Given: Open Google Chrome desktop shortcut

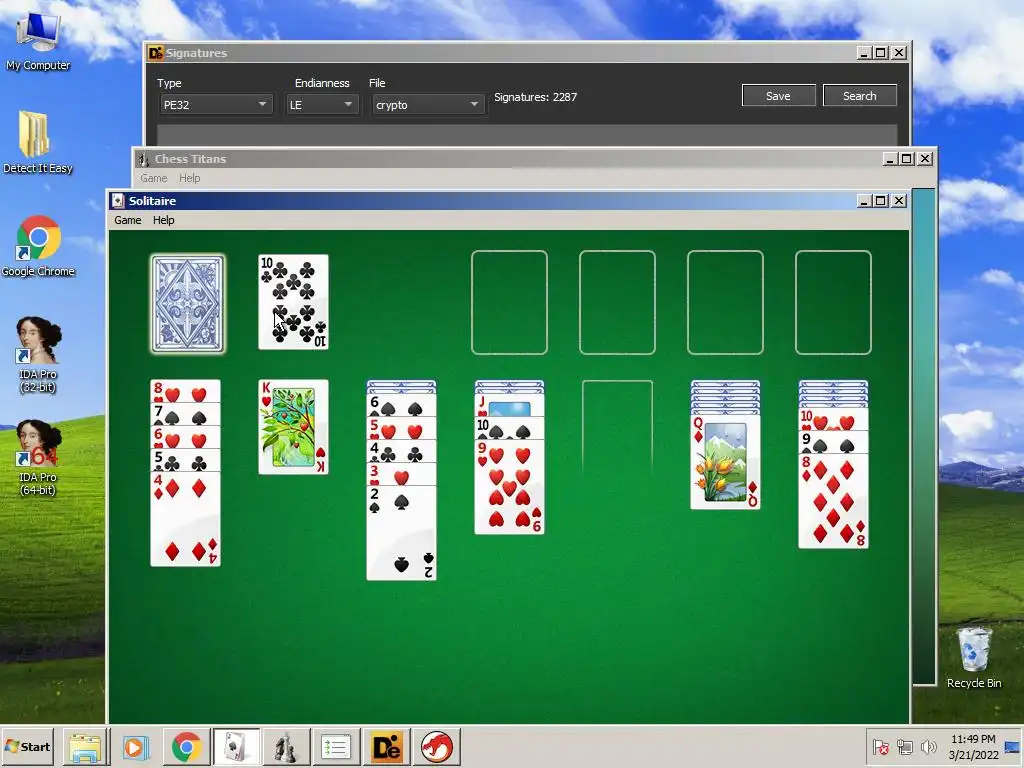Looking at the screenshot, I should pos(38,246).
